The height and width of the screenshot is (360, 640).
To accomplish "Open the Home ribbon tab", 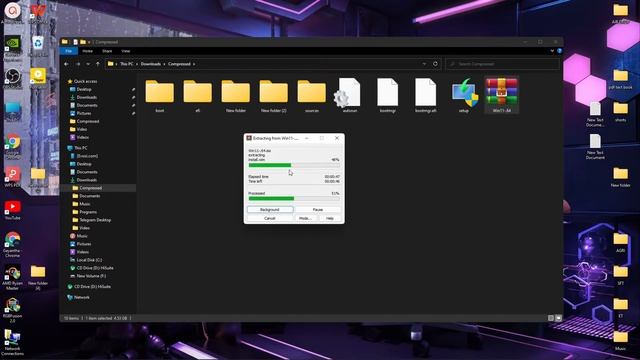I will point(87,51).
